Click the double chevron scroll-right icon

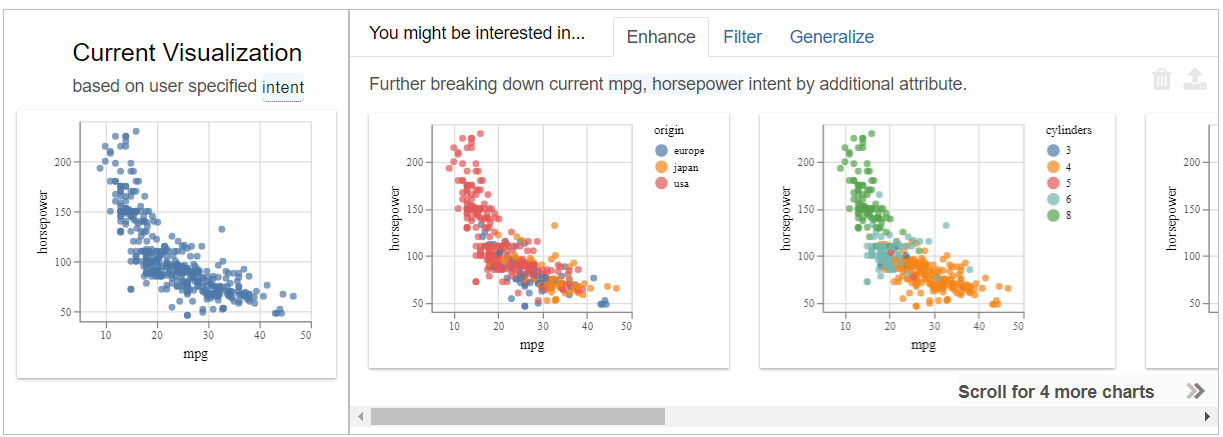click(x=1195, y=391)
